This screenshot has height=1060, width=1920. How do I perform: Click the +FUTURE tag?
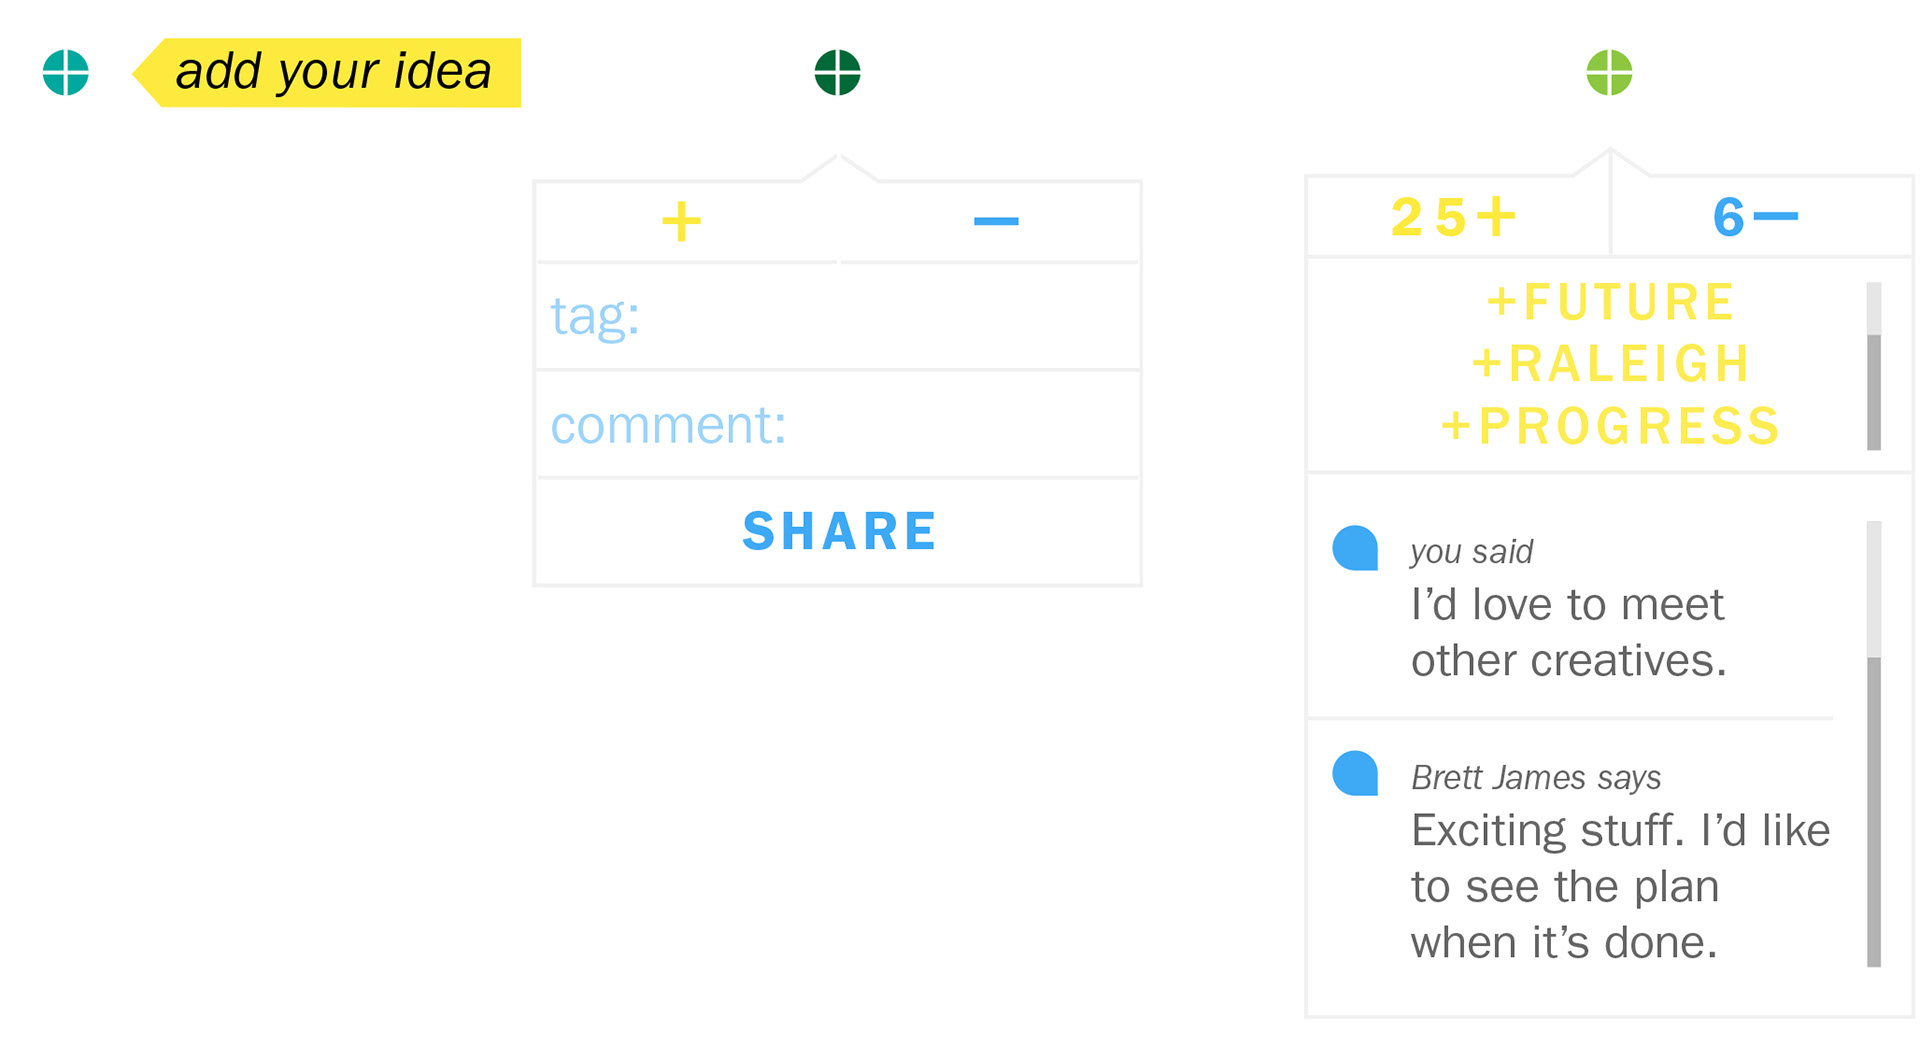pos(1611,302)
